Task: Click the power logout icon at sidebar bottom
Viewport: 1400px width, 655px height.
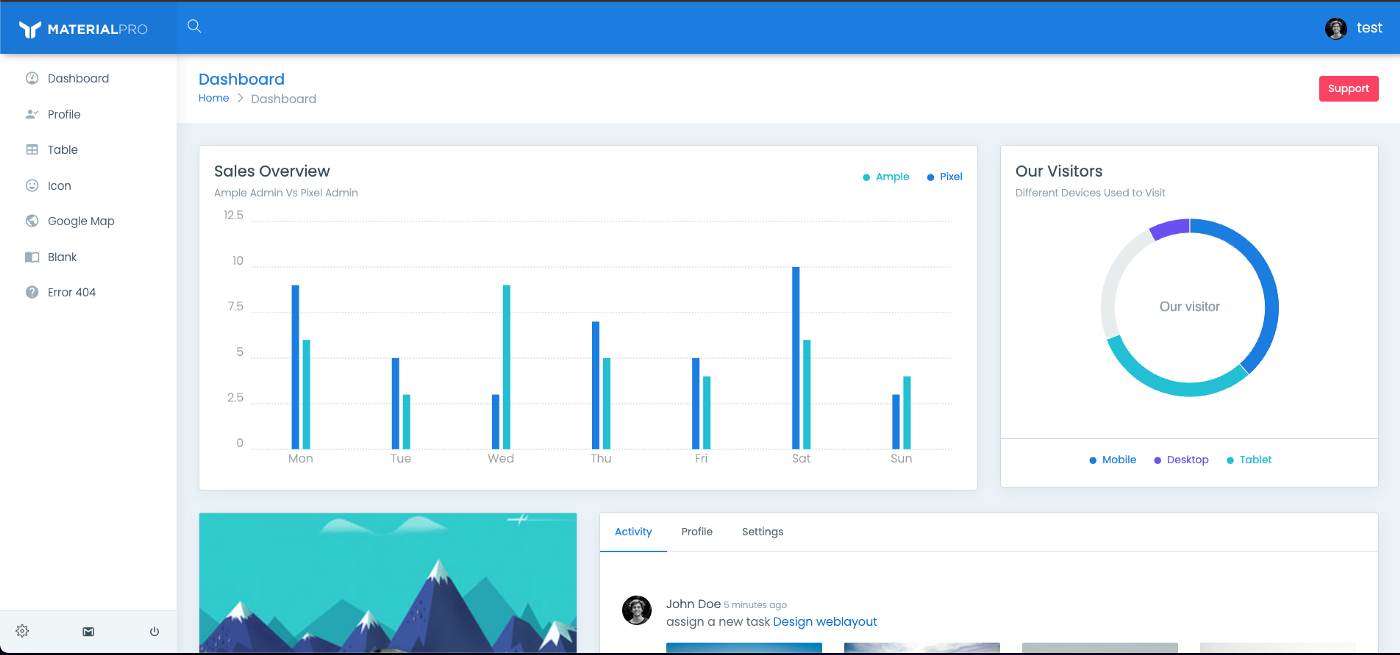Action: pyautogui.click(x=154, y=631)
